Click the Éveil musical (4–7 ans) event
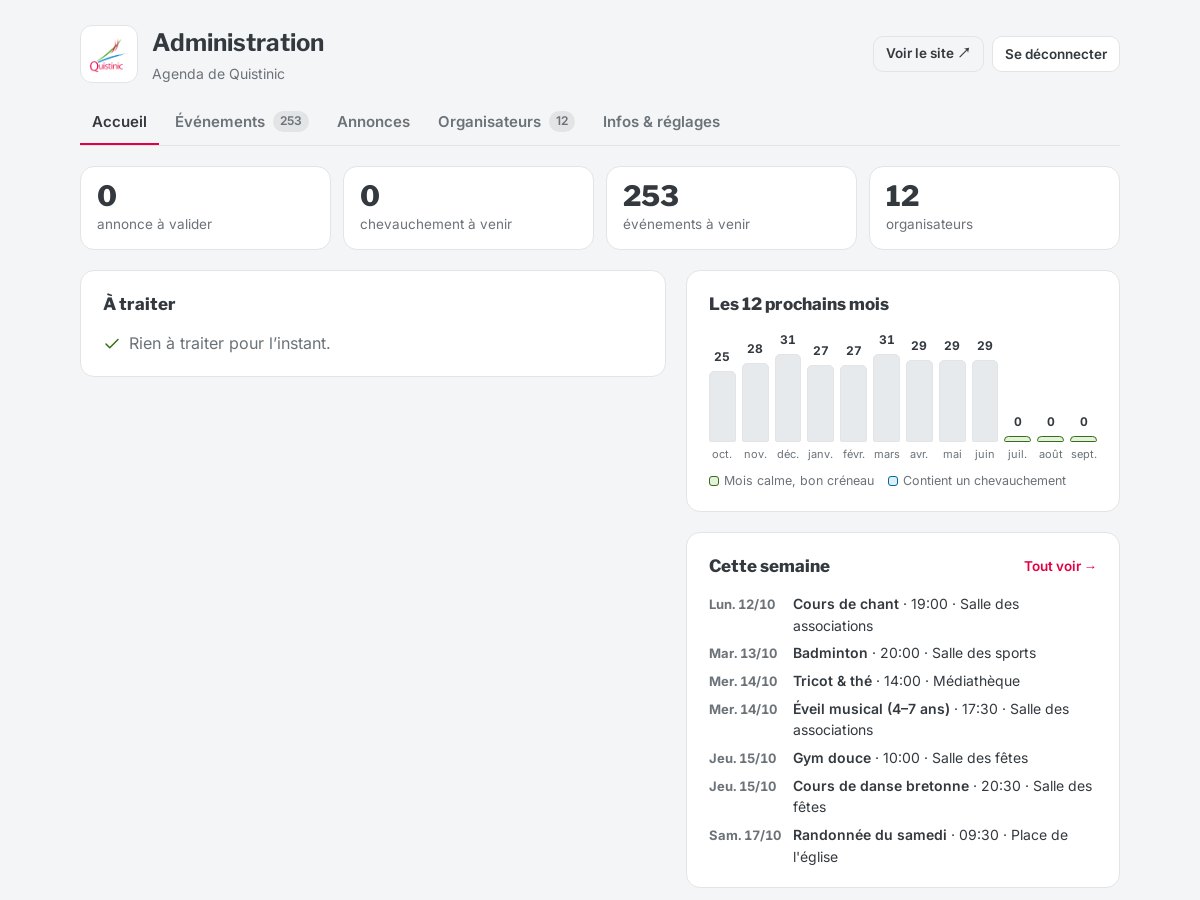The image size is (1200, 900). click(903, 720)
